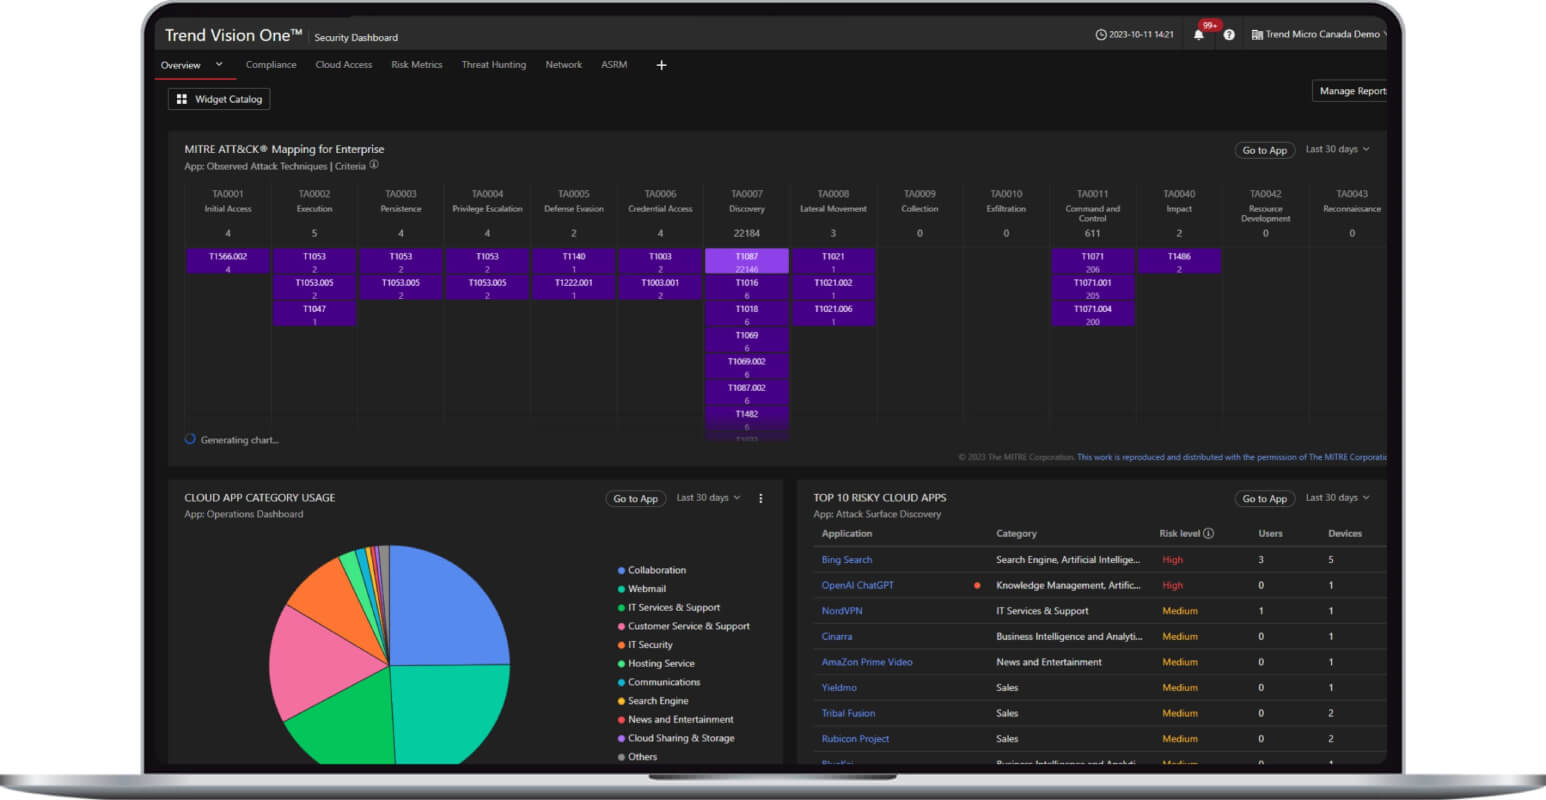Viewport: 1546px width, 800px height.
Task: Open the Cloud App Category Usage time range dropdown
Action: coord(708,497)
